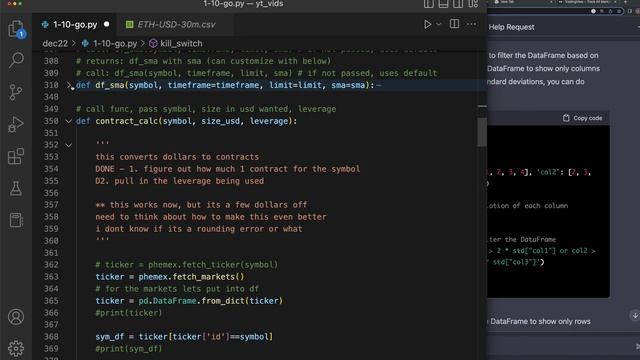Run the Python file with play button

click(427, 24)
